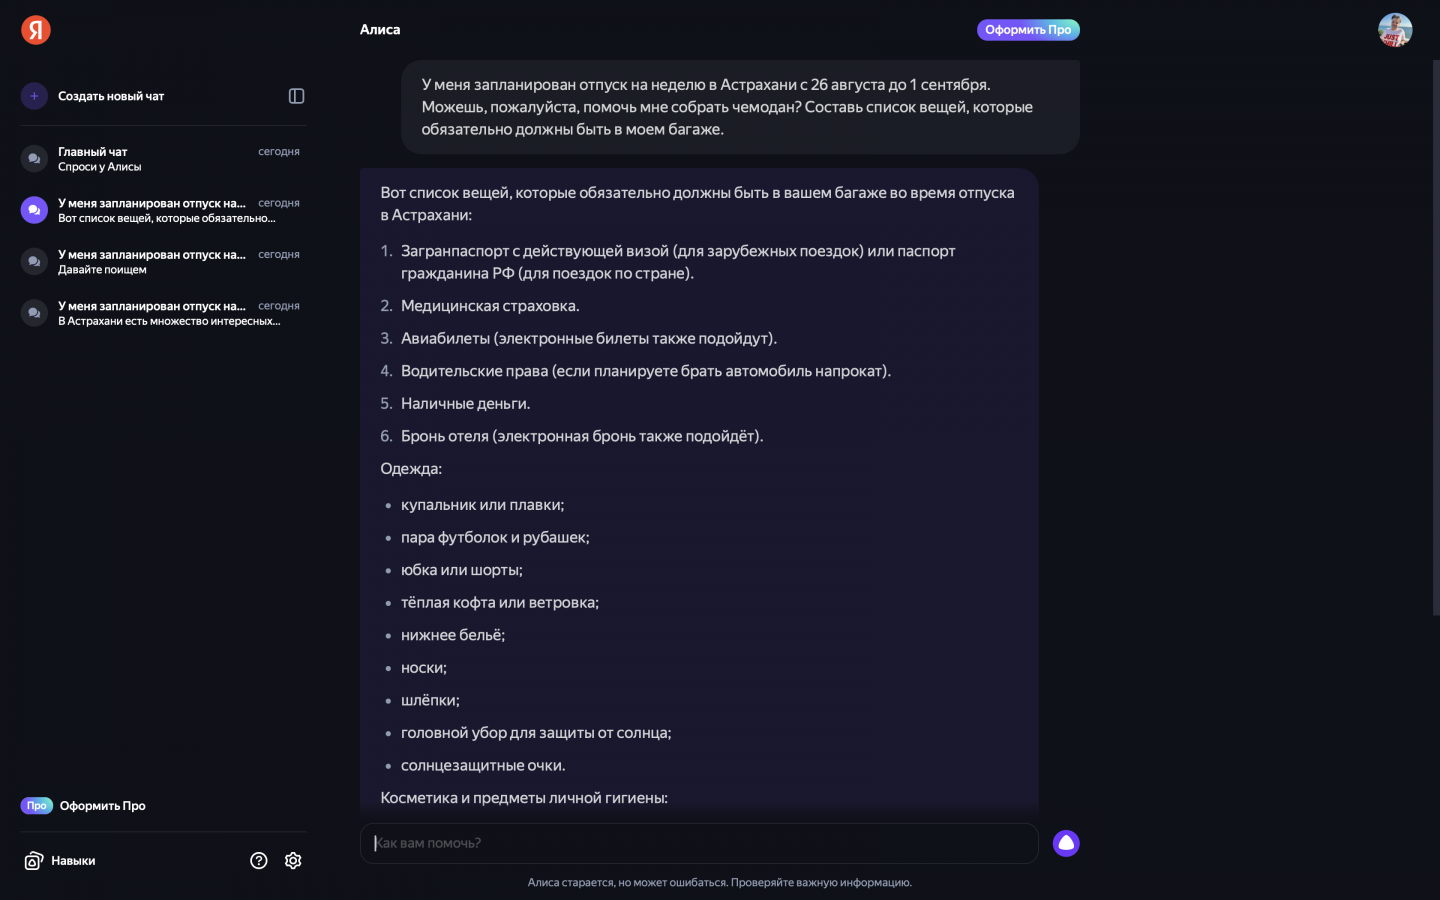Collapse the sidebar panel
Viewport: 1440px width, 900px height.
[296, 96]
